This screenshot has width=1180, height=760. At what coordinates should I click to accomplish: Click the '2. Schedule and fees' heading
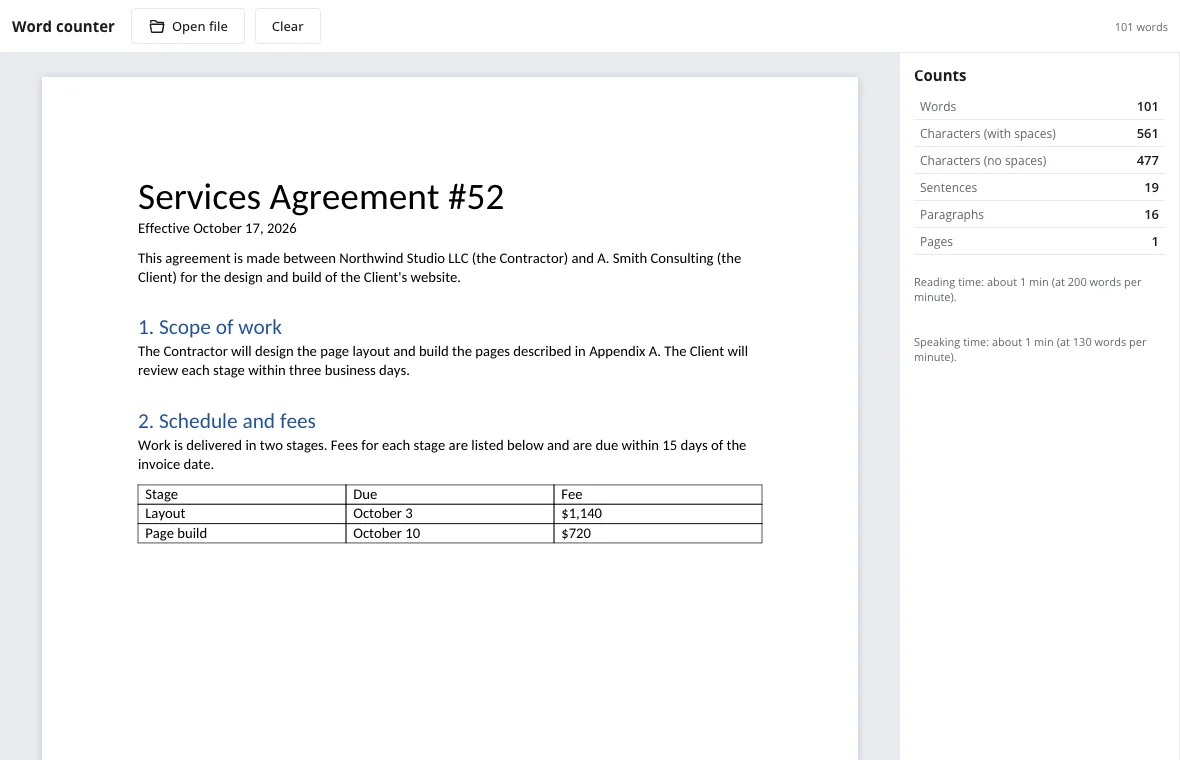227,421
